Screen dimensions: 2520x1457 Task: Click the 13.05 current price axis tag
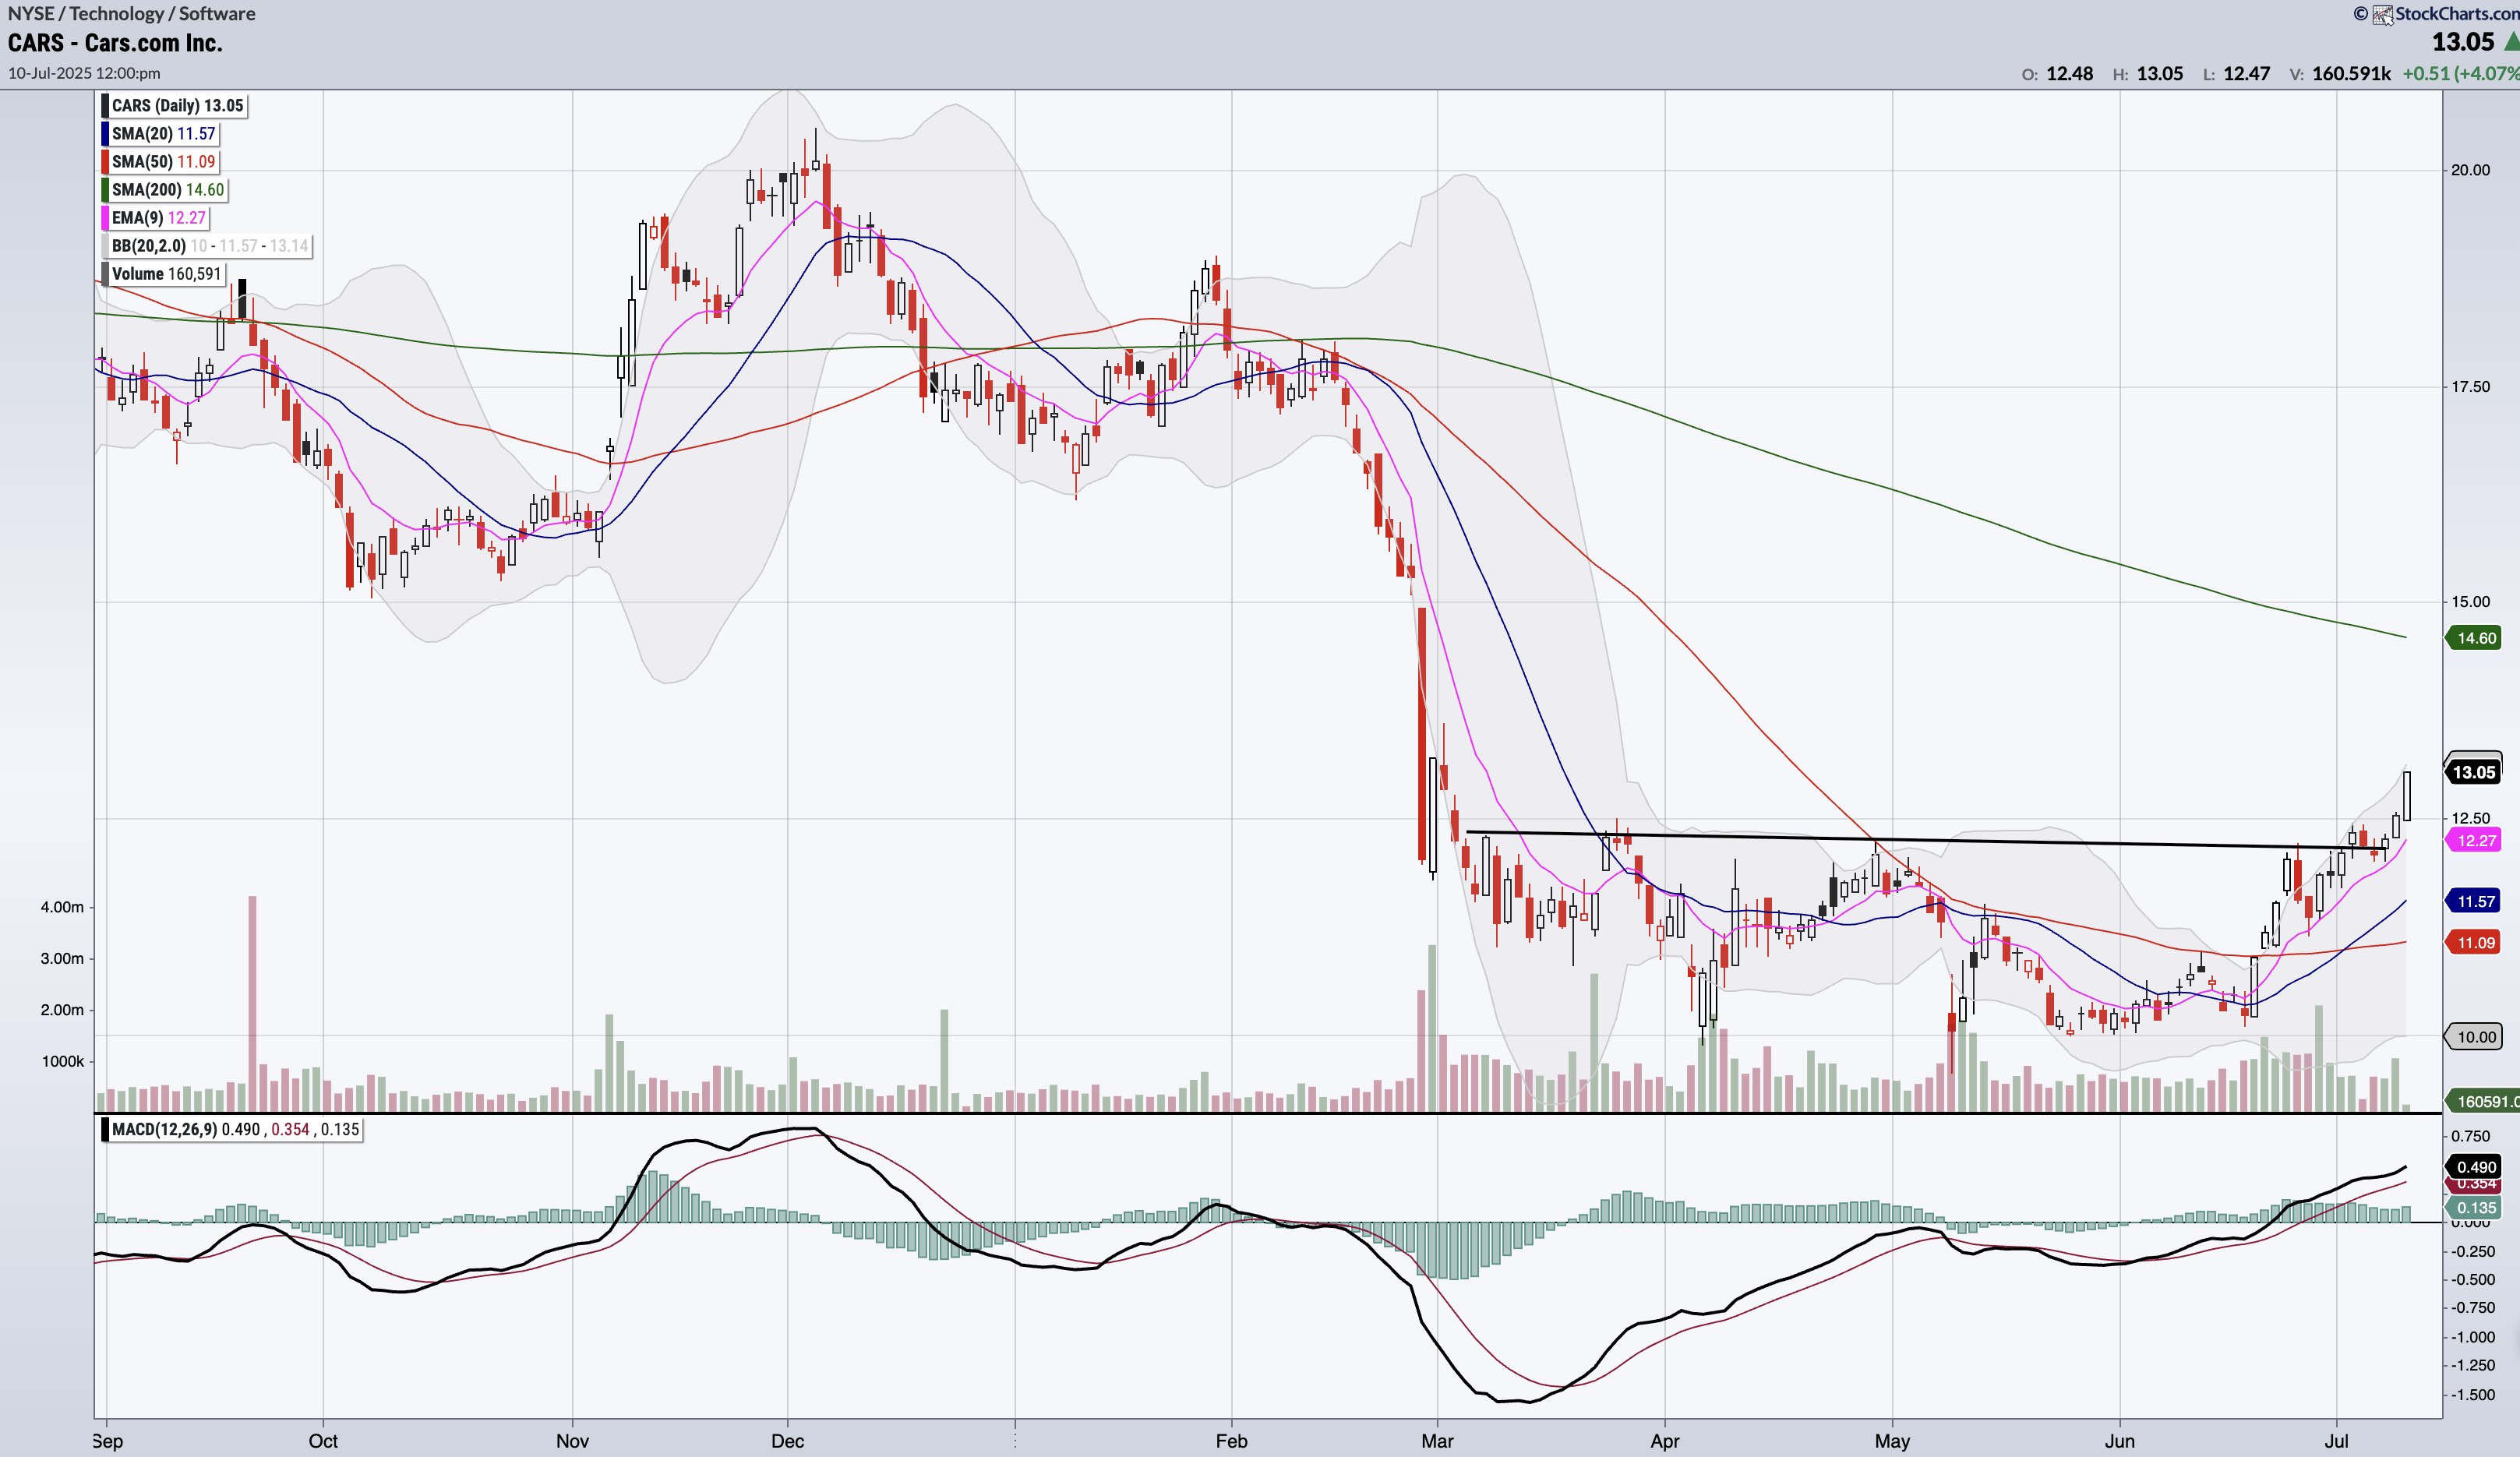(x=2473, y=772)
